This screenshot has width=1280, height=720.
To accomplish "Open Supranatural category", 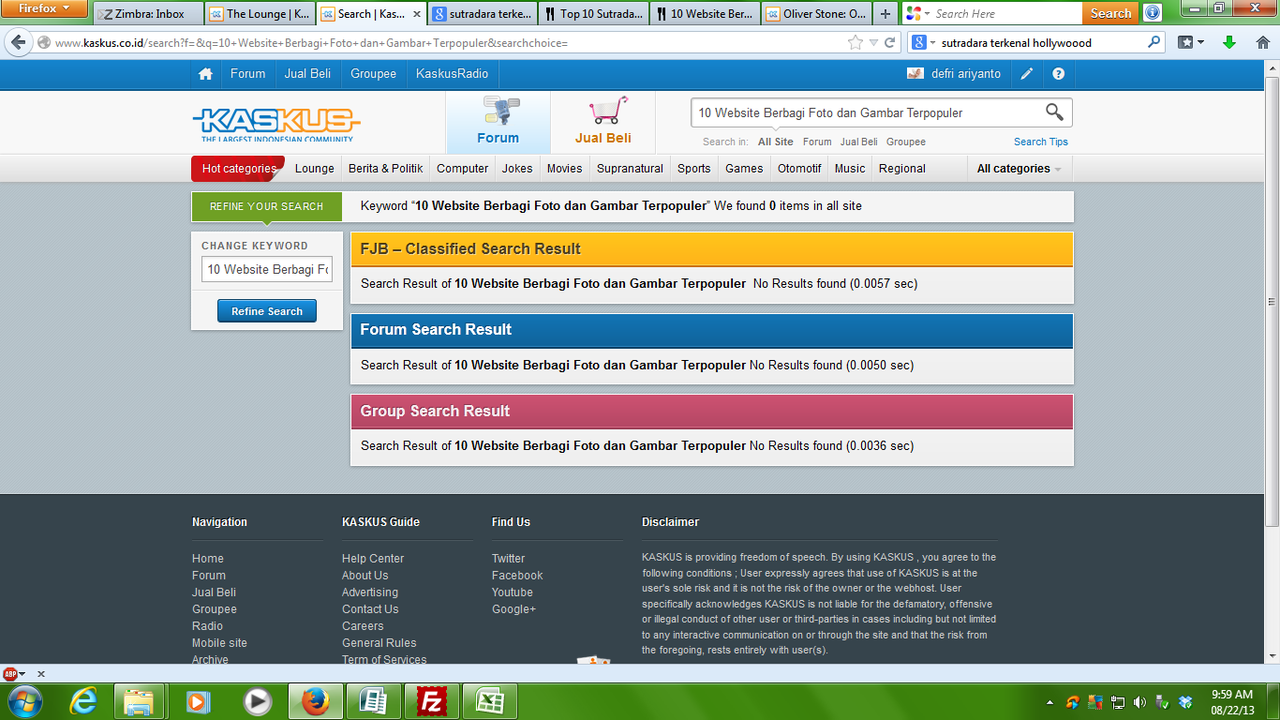I will 630,168.
